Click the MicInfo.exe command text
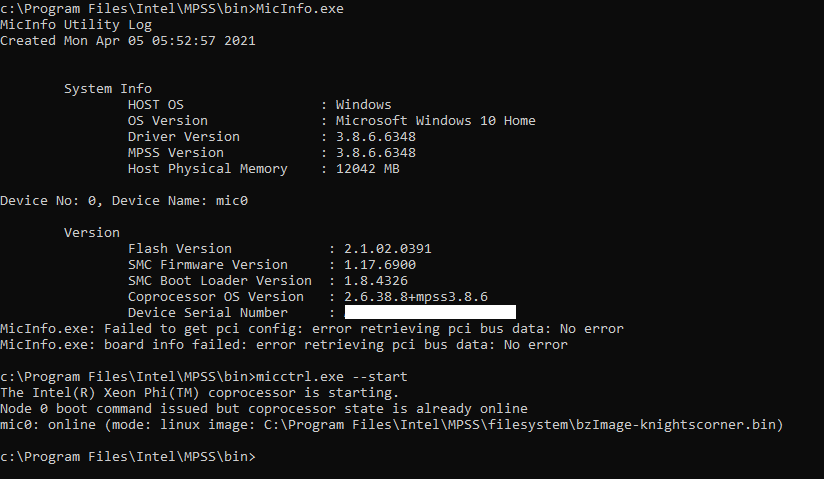Screen dimensions: 824x479 click(300, 9)
